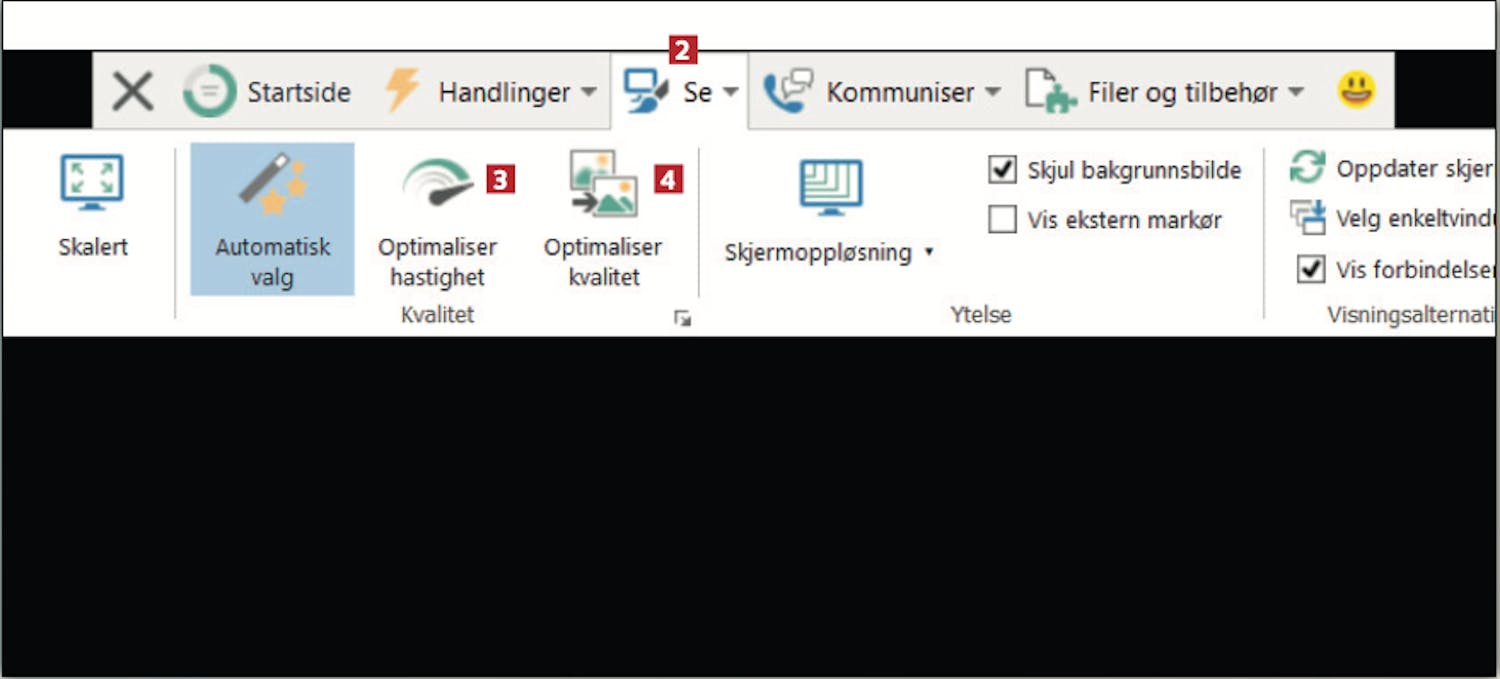Expand the Kommuniser dropdown arrow

click(x=992, y=92)
